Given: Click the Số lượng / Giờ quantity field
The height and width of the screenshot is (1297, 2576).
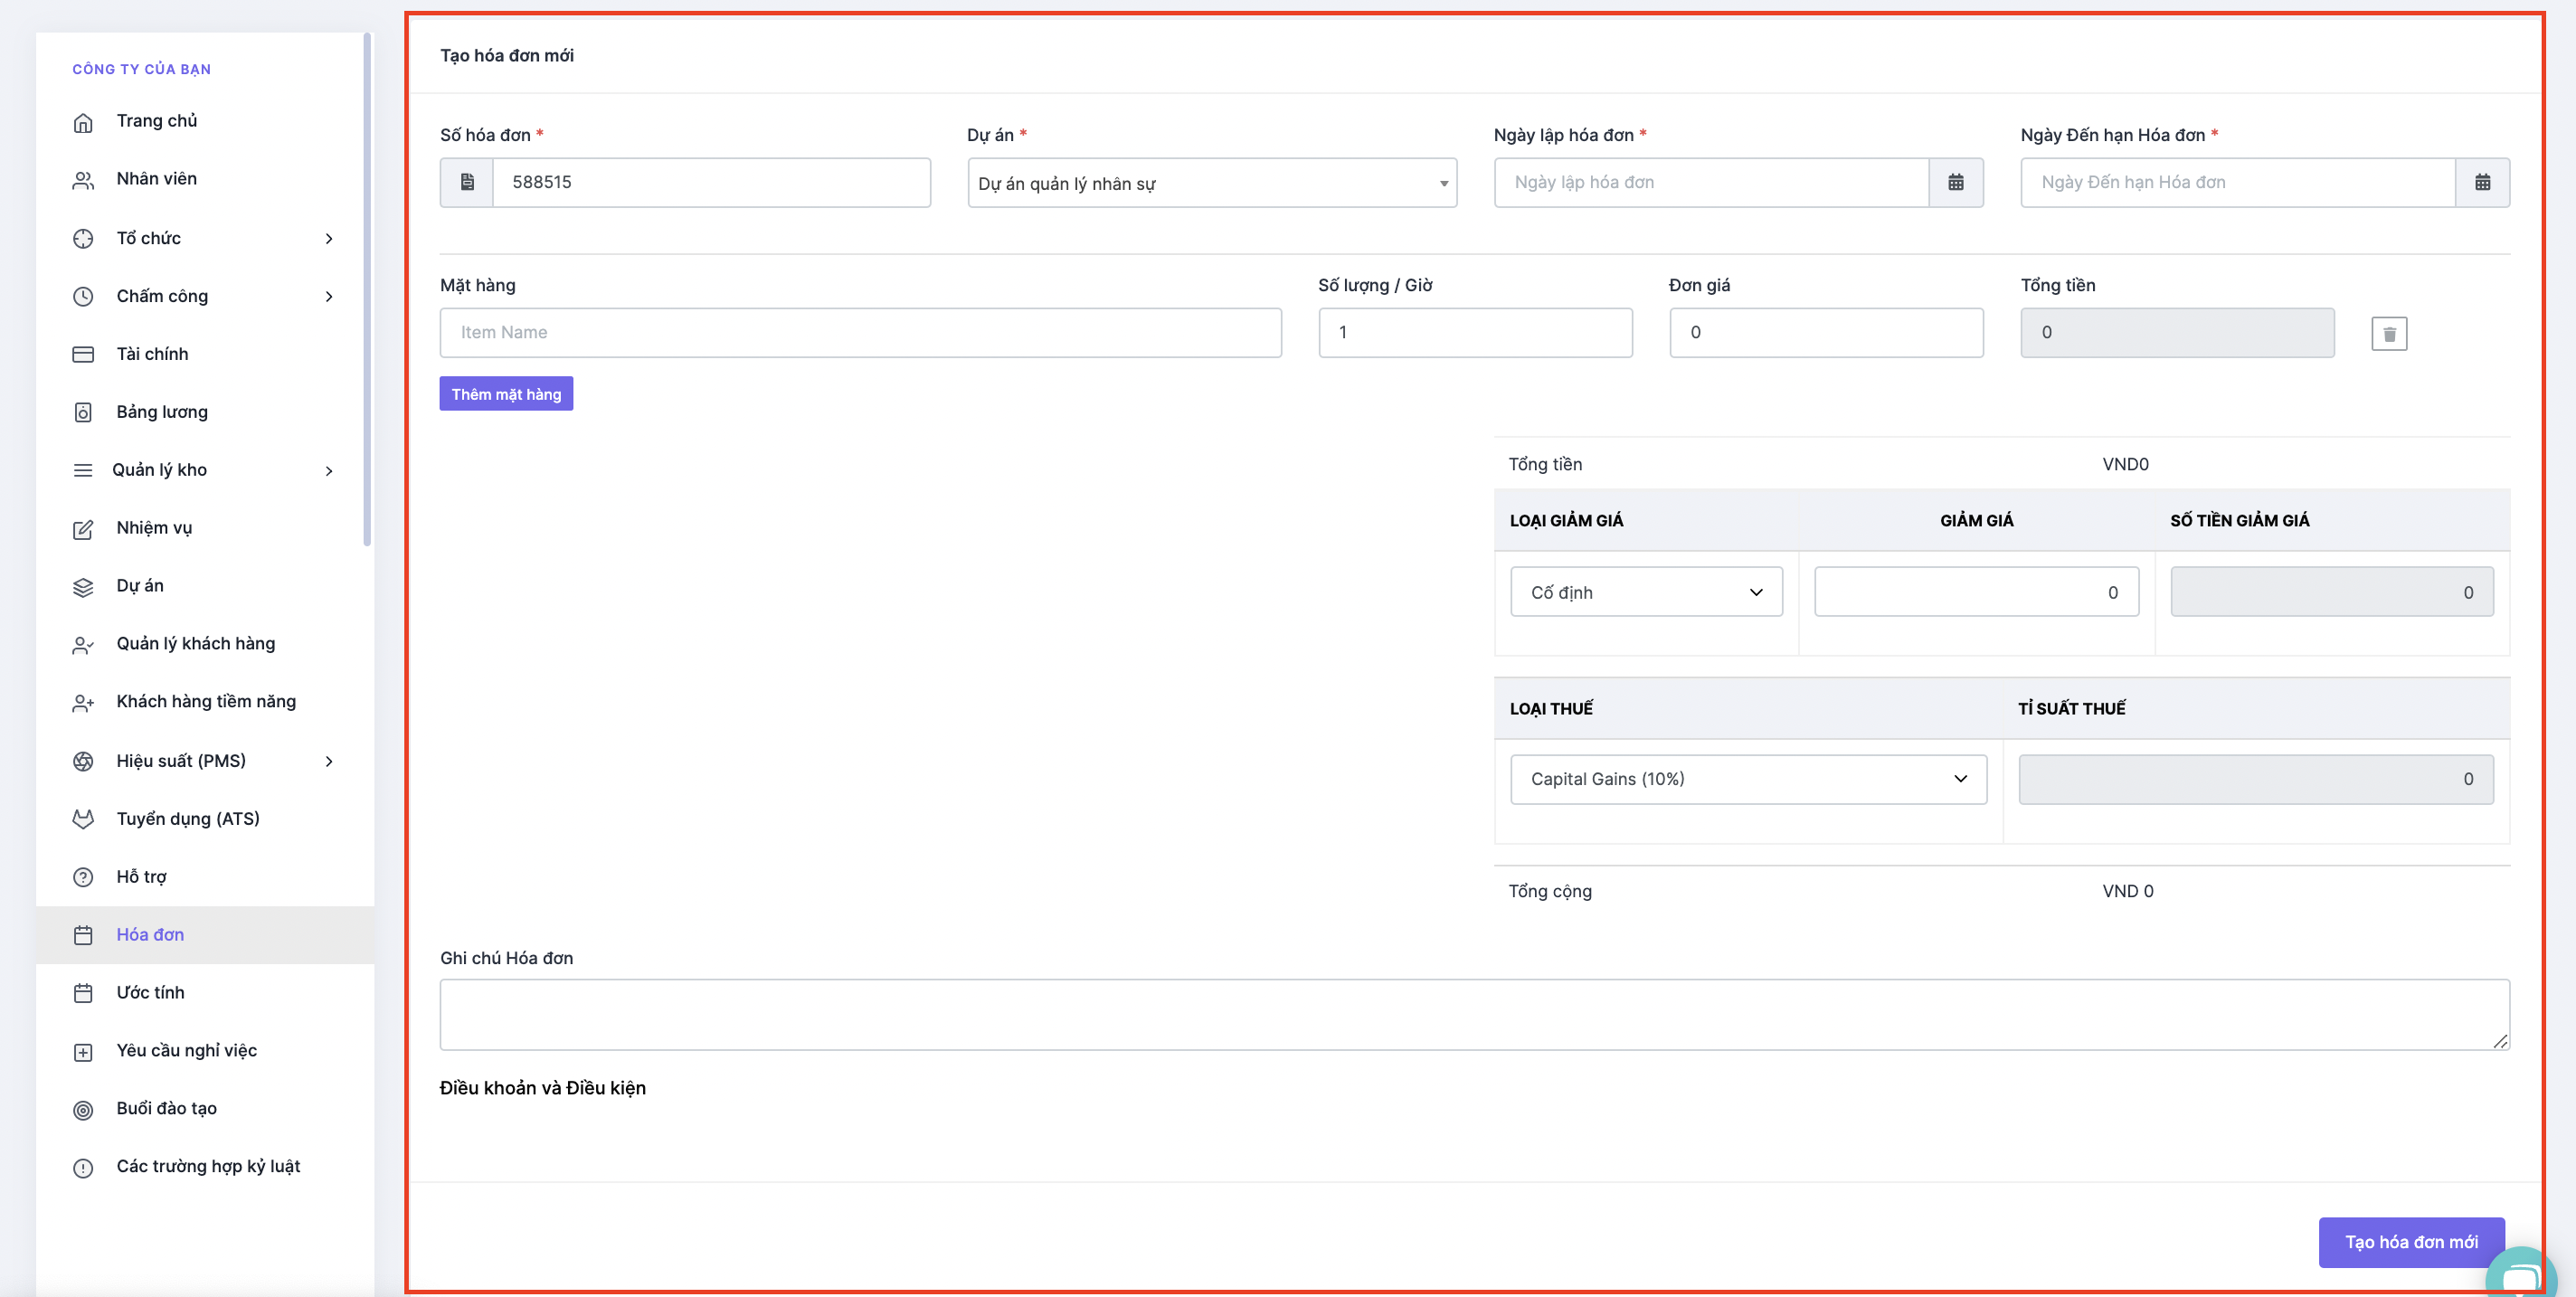Looking at the screenshot, I should tap(1475, 333).
